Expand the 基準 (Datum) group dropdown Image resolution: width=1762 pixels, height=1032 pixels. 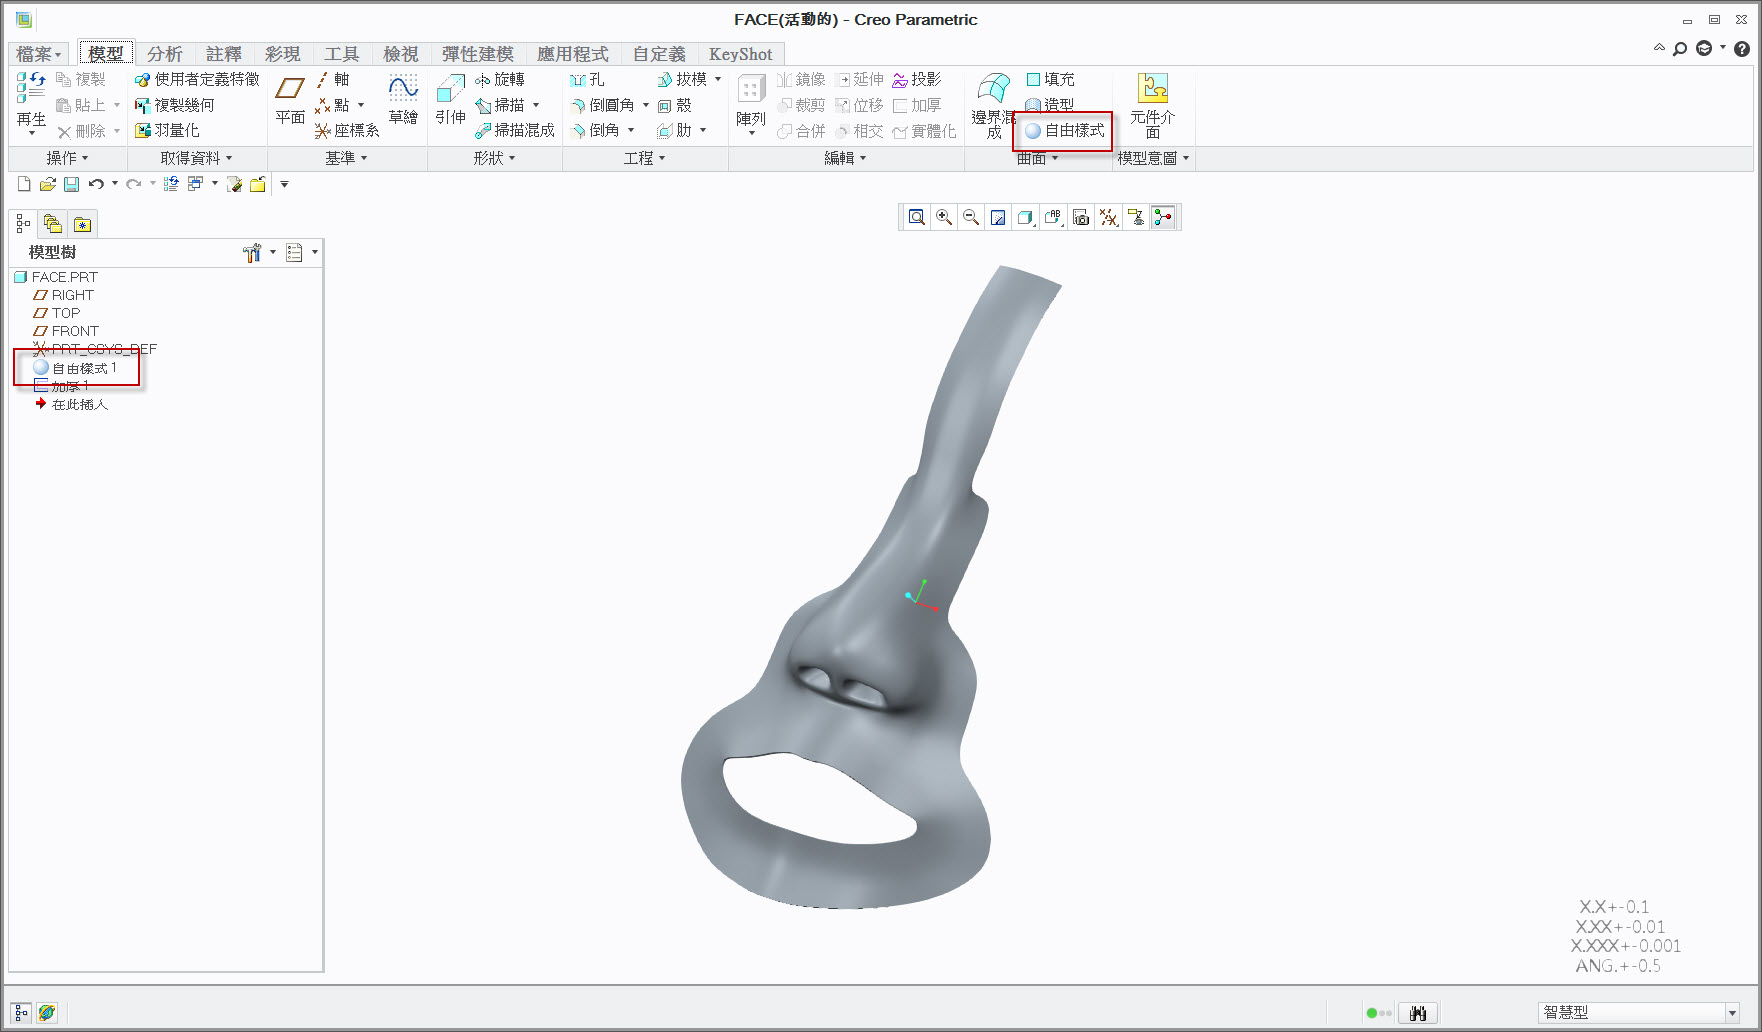pyautogui.click(x=346, y=158)
